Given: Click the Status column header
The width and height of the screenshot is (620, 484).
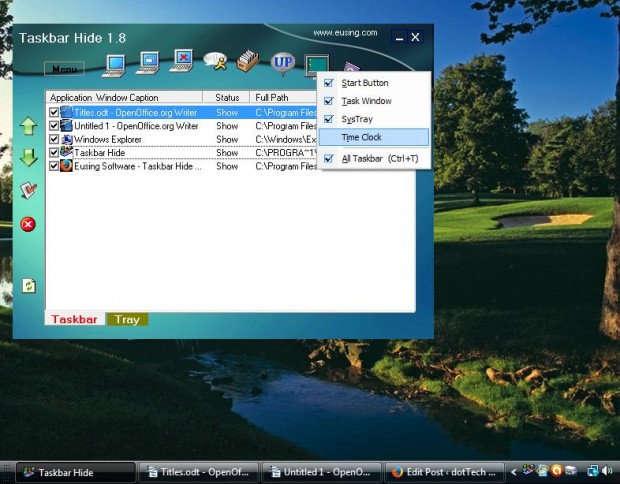Looking at the screenshot, I should coord(226,97).
